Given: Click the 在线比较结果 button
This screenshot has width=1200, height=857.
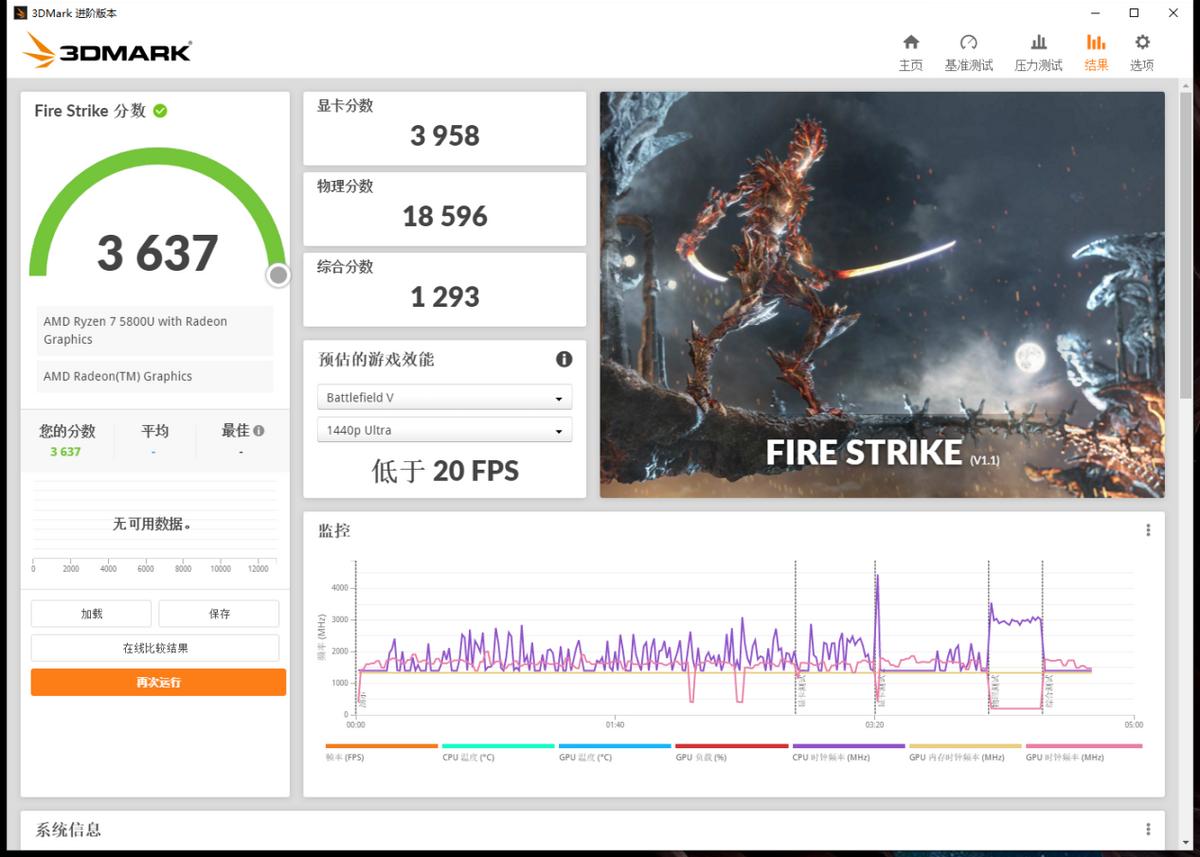Looking at the screenshot, I should coord(155,648).
